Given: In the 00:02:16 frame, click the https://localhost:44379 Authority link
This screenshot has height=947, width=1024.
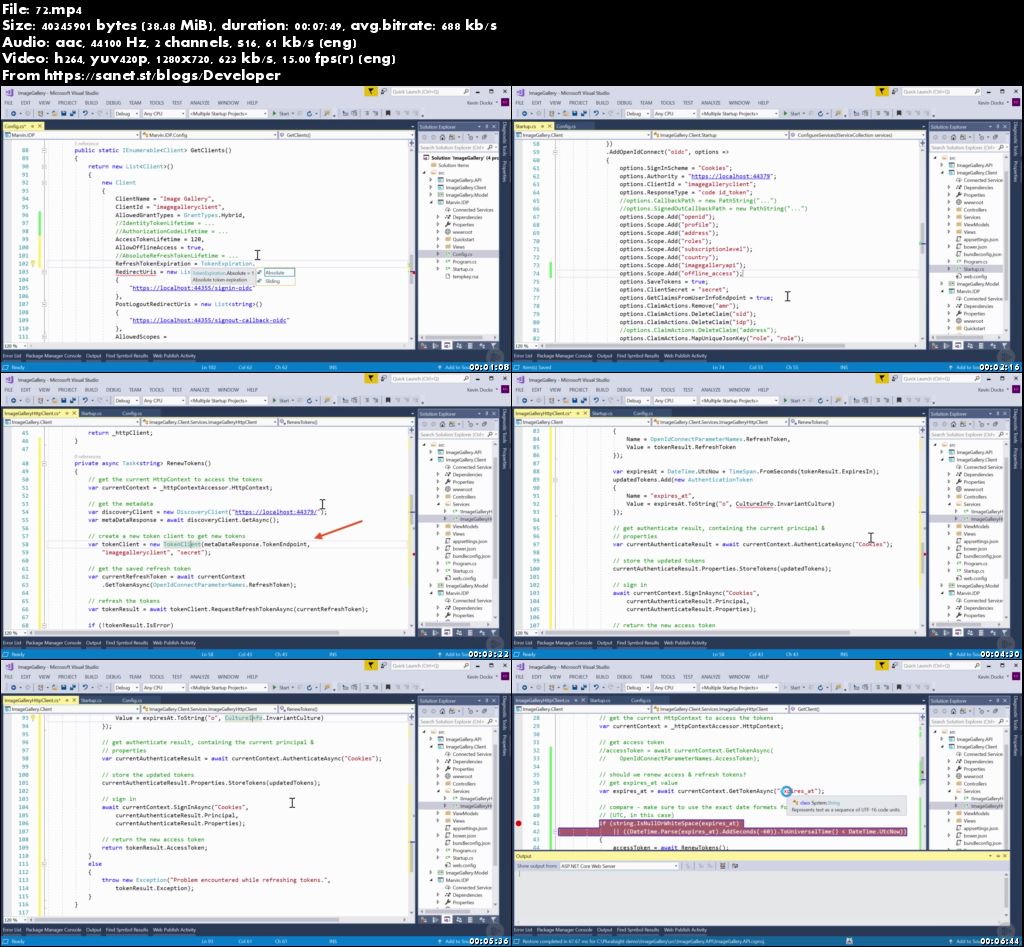Looking at the screenshot, I should click(731, 176).
